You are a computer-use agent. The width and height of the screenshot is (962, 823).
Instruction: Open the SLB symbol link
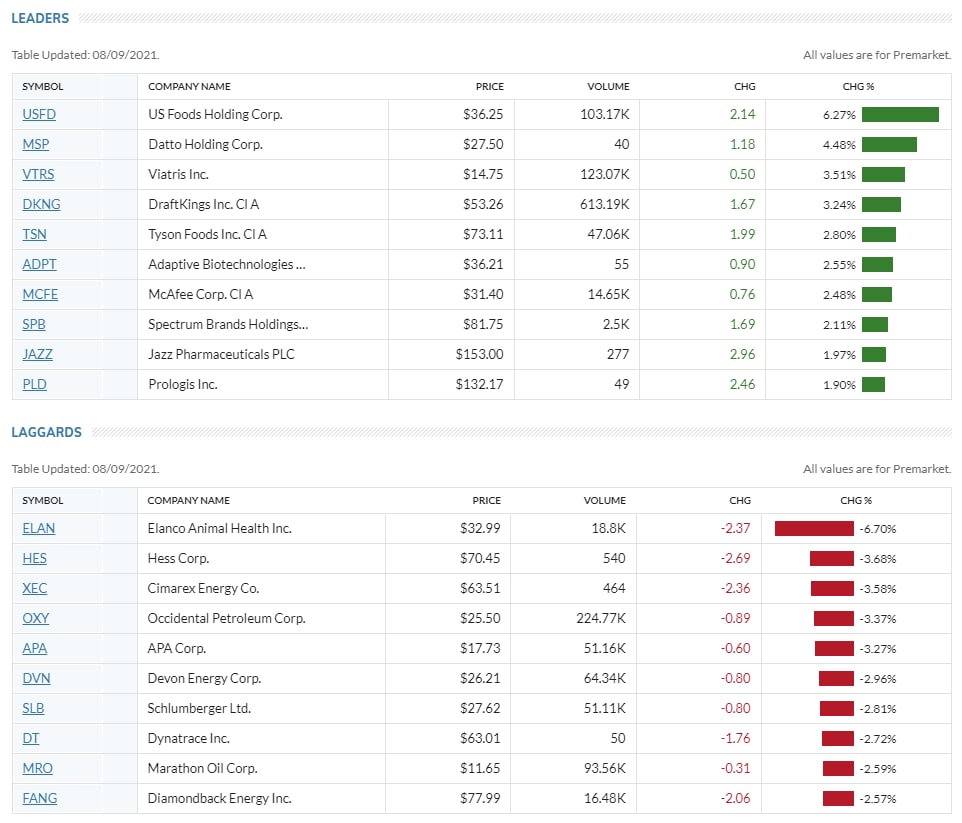(x=33, y=709)
